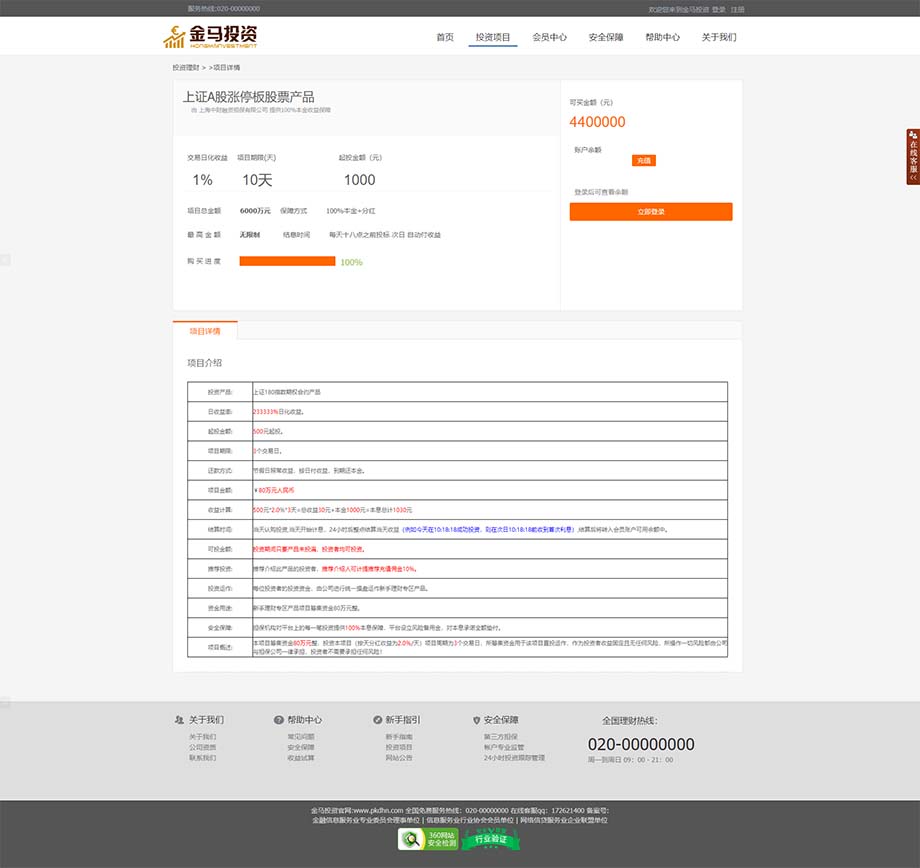Click the 日收益率 row label in table
This screenshot has height=868, width=920.
pyautogui.click(x=220, y=411)
